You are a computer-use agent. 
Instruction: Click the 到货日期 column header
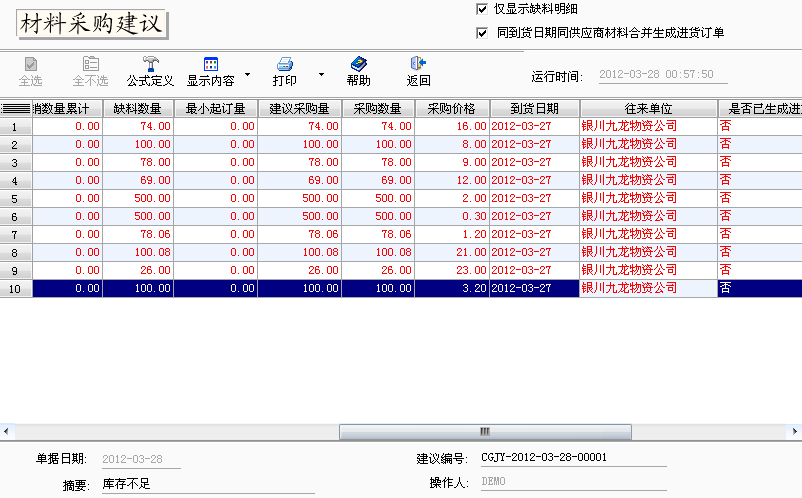coord(534,108)
